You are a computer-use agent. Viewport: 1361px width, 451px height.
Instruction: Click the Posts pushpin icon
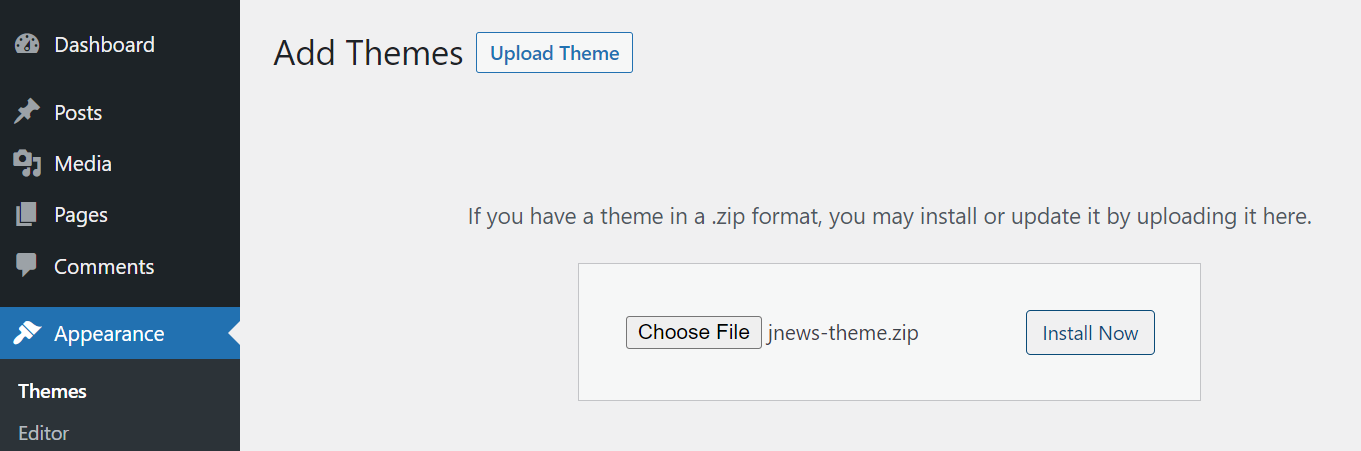click(x=27, y=113)
